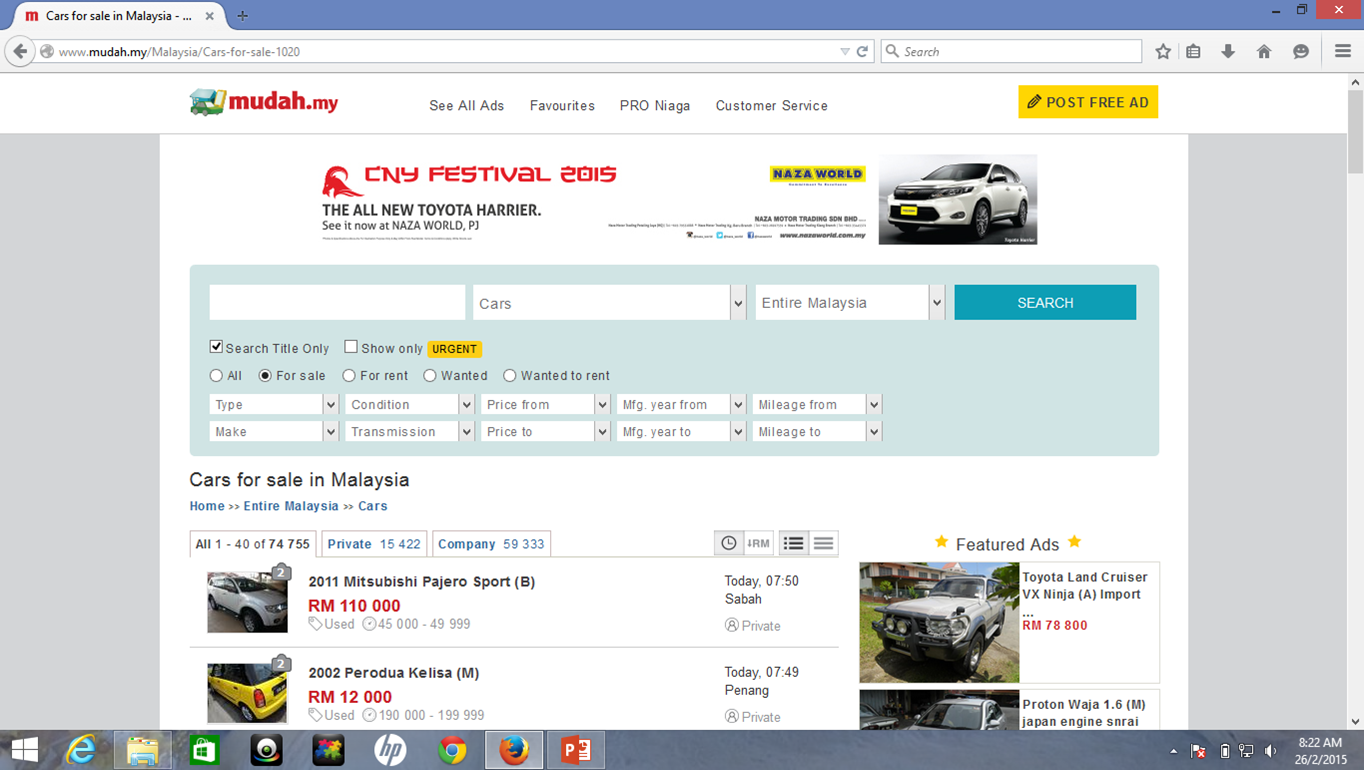This screenshot has height=770, width=1364.
Task: Open Firefox hamburger menu
Action: pyautogui.click(x=1343, y=51)
